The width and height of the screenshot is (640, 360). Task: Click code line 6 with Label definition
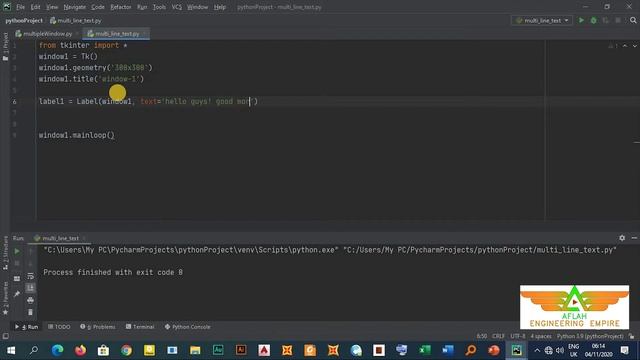click(x=149, y=101)
